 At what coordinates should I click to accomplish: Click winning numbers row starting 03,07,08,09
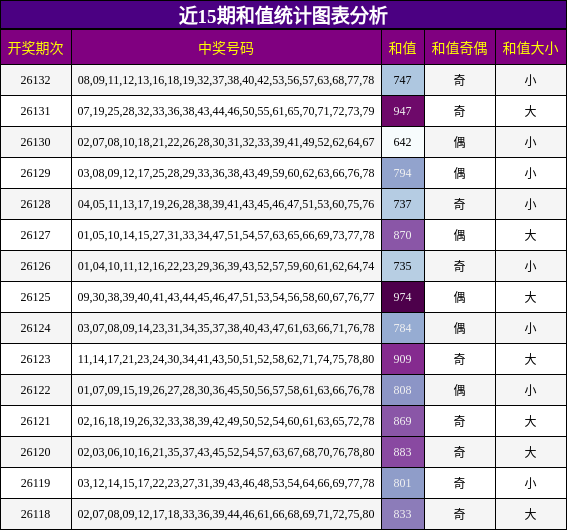point(226,328)
